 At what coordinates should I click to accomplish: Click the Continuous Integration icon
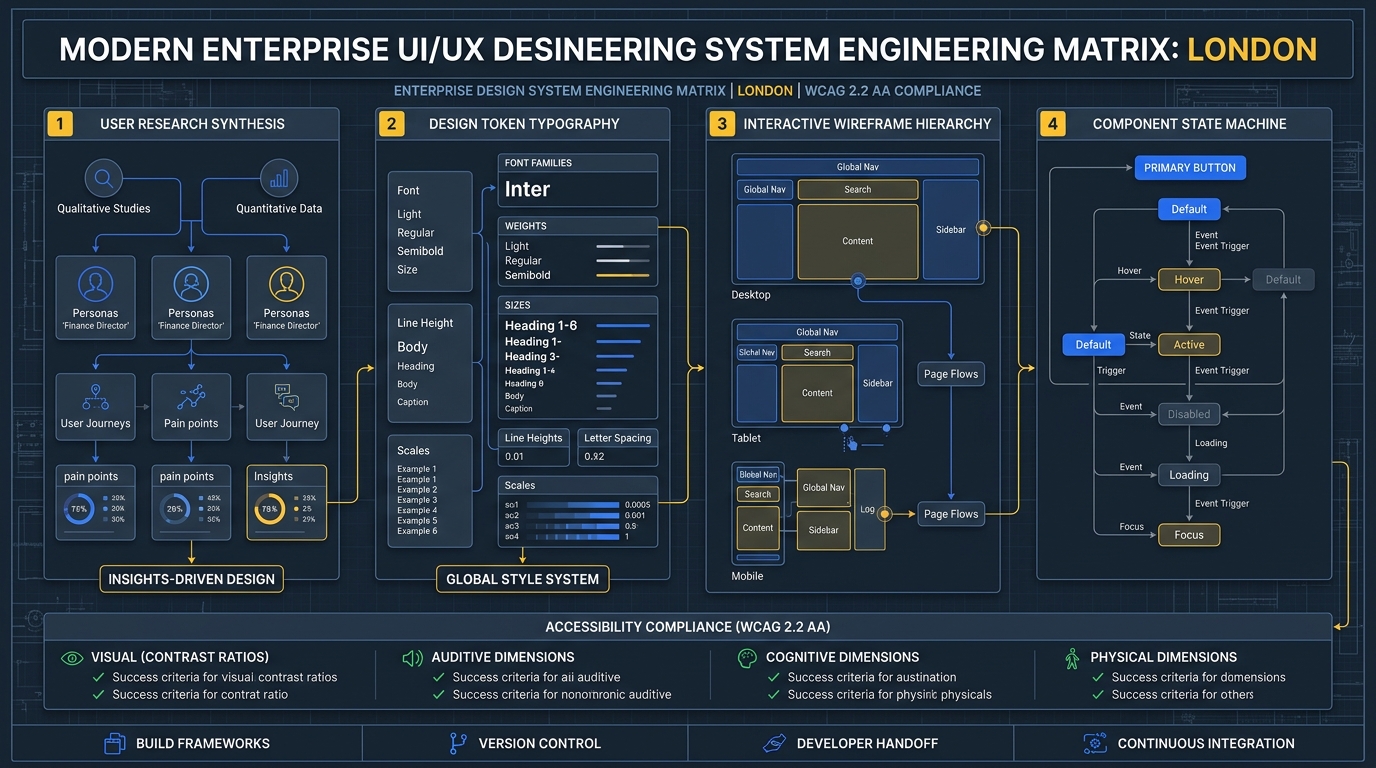click(1095, 743)
